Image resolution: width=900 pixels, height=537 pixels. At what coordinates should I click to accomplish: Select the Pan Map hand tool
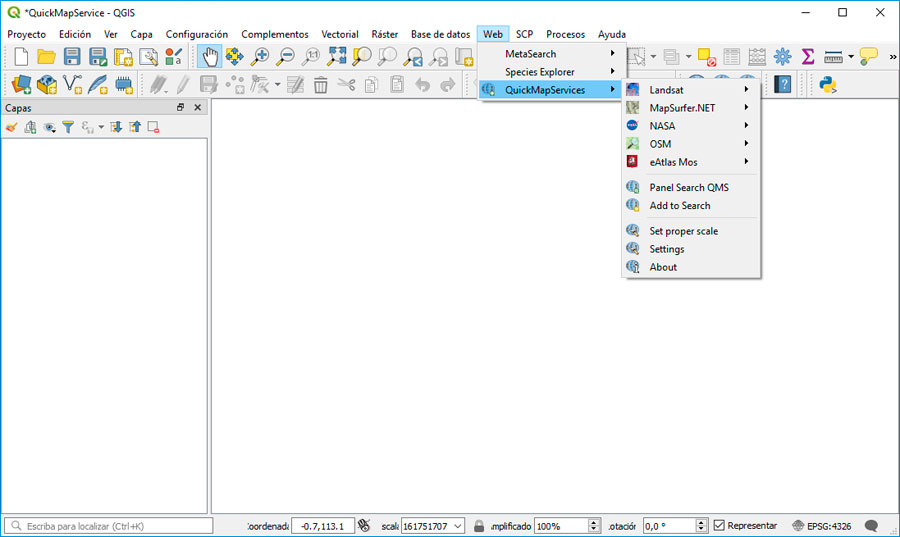point(210,57)
